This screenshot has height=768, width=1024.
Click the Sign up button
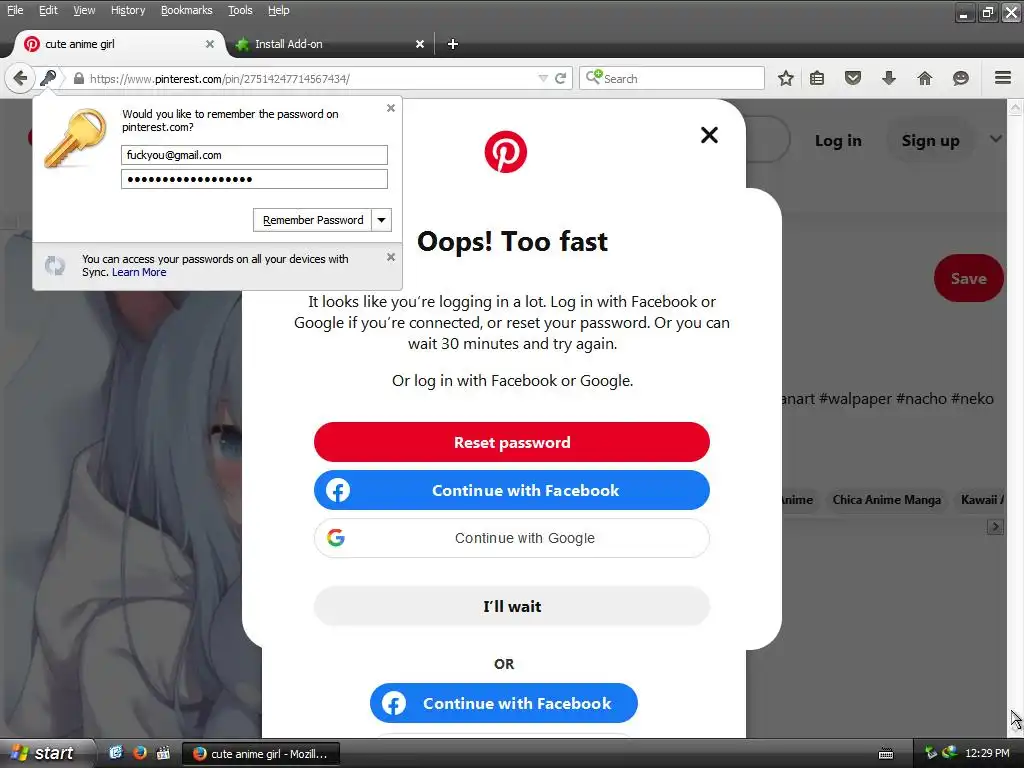pyautogui.click(x=931, y=140)
